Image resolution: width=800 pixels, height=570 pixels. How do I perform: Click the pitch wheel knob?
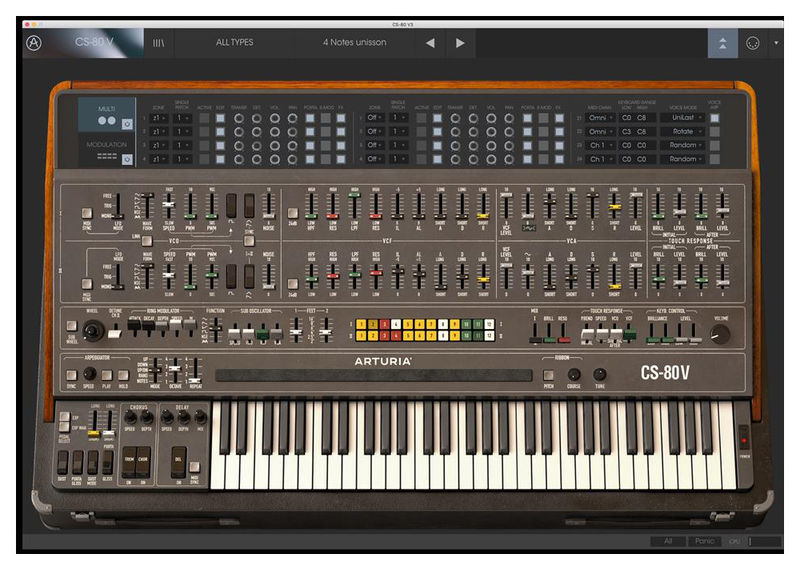pos(92,331)
